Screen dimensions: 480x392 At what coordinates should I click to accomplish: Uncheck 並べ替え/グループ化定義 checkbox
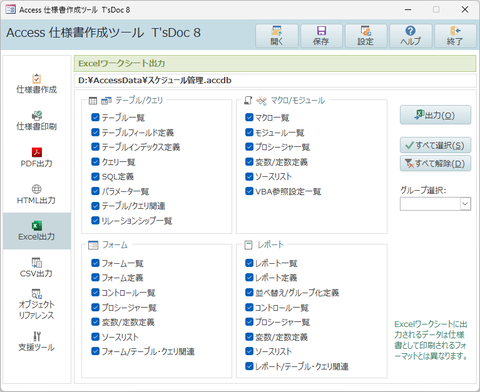pyautogui.click(x=249, y=293)
